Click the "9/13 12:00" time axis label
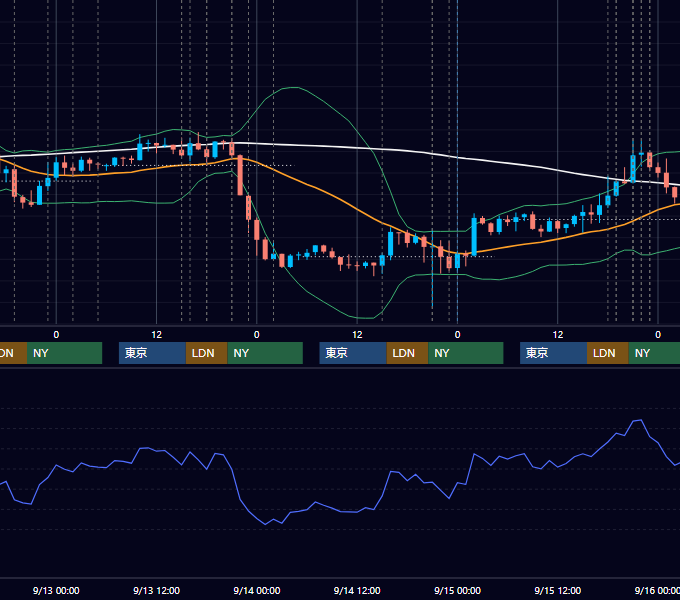Image resolution: width=680 pixels, height=600 pixels. point(157,590)
